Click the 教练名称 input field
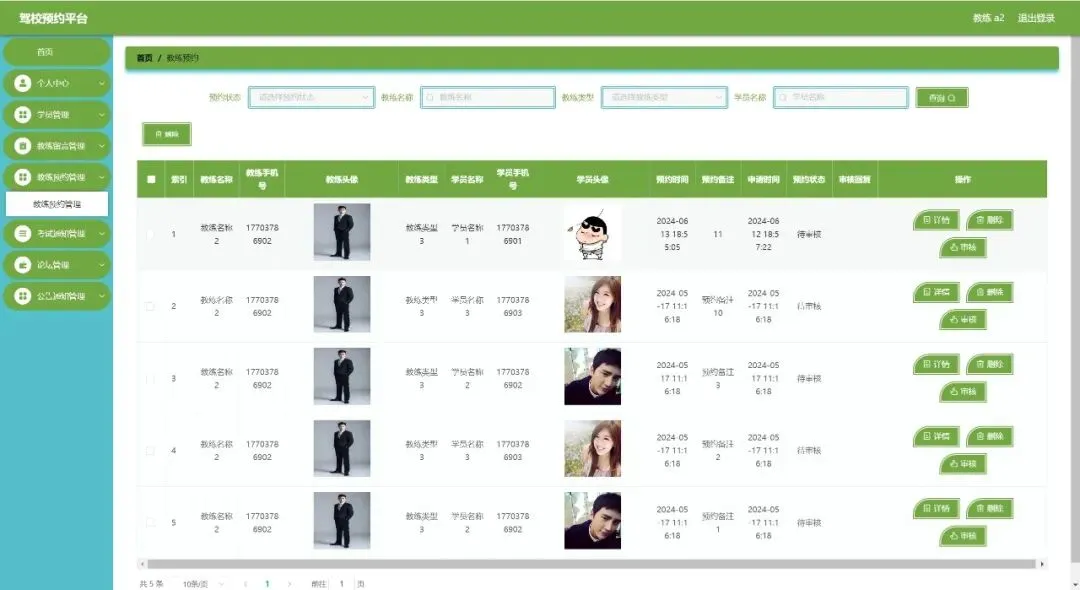Viewport: 1080px width, 590px height. click(488, 98)
